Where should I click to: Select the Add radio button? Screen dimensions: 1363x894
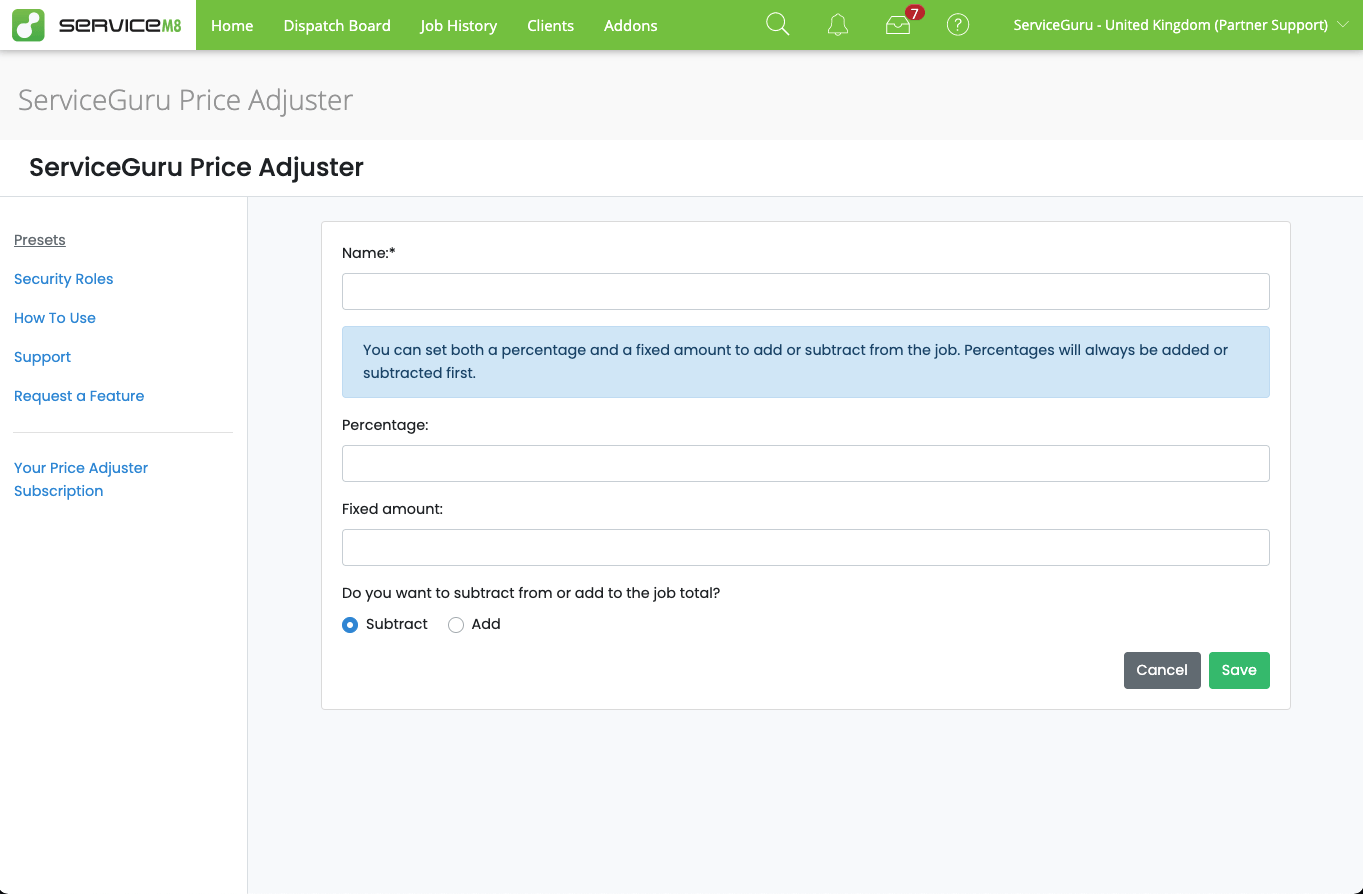(456, 625)
